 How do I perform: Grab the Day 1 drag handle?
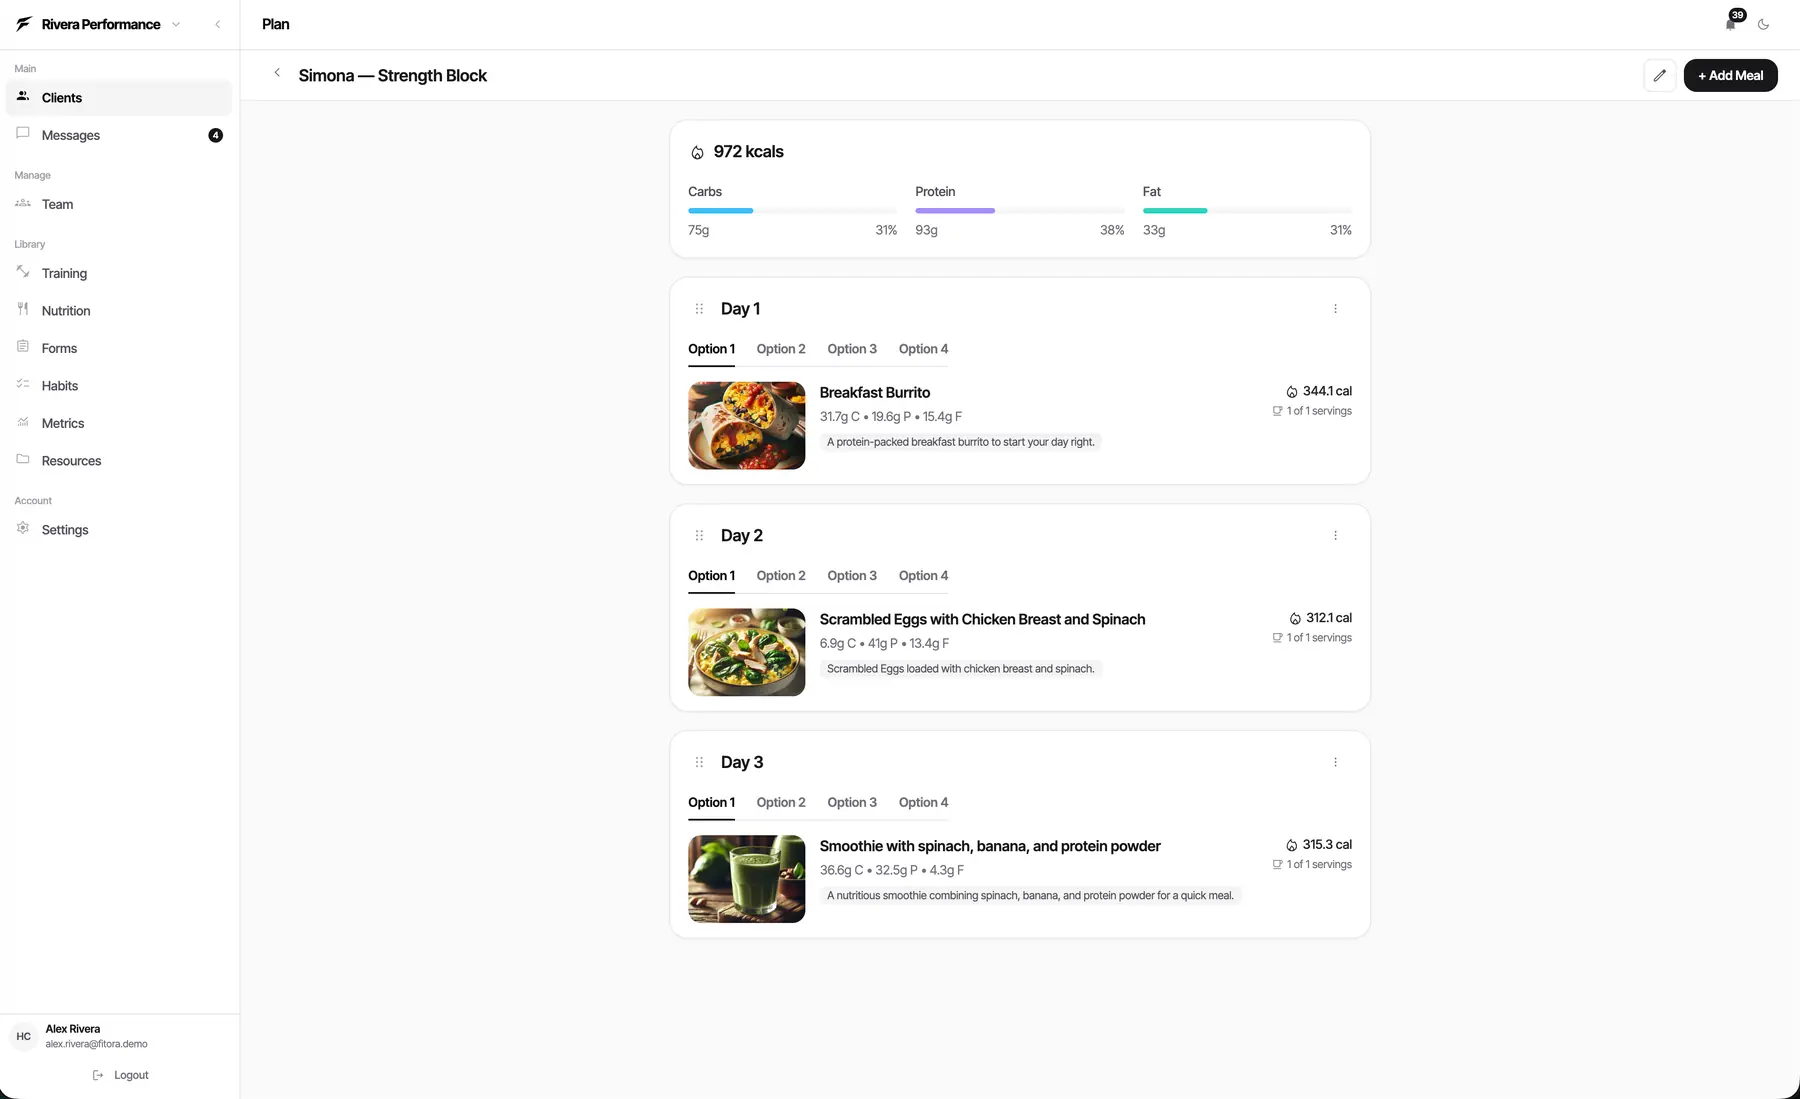[x=699, y=309]
